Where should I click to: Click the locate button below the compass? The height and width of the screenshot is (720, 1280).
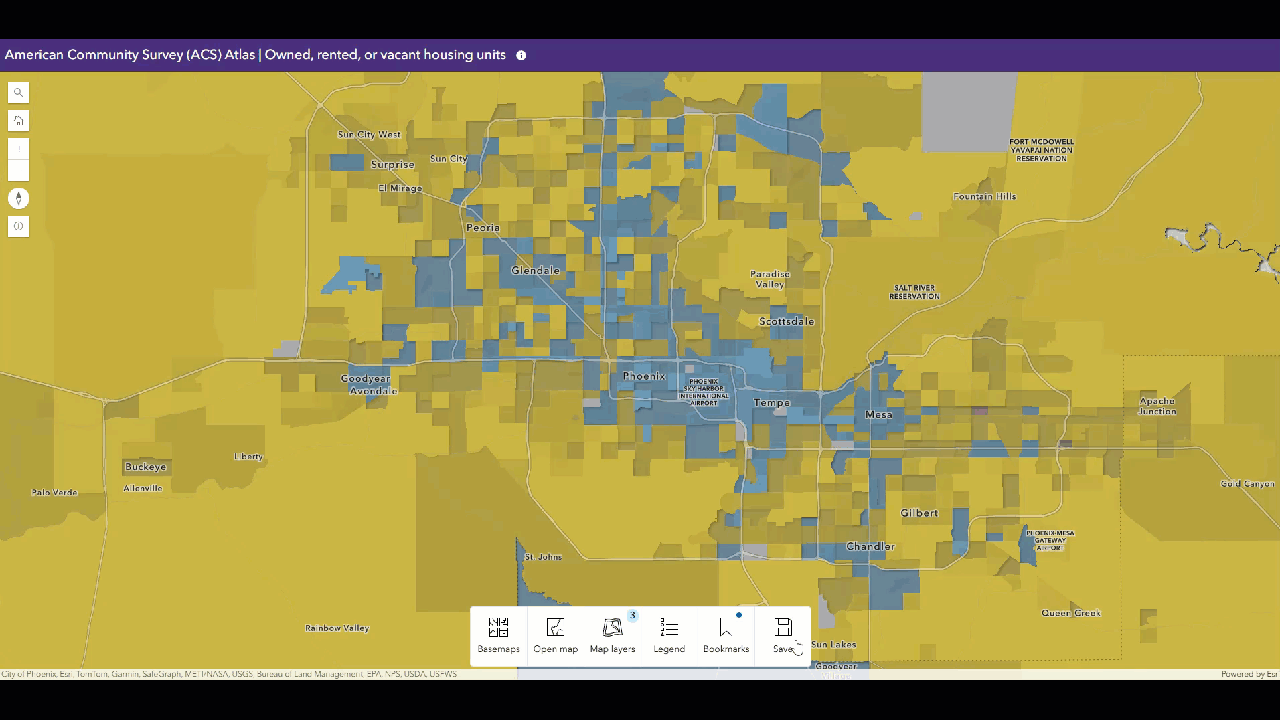click(x=18, y=226)
